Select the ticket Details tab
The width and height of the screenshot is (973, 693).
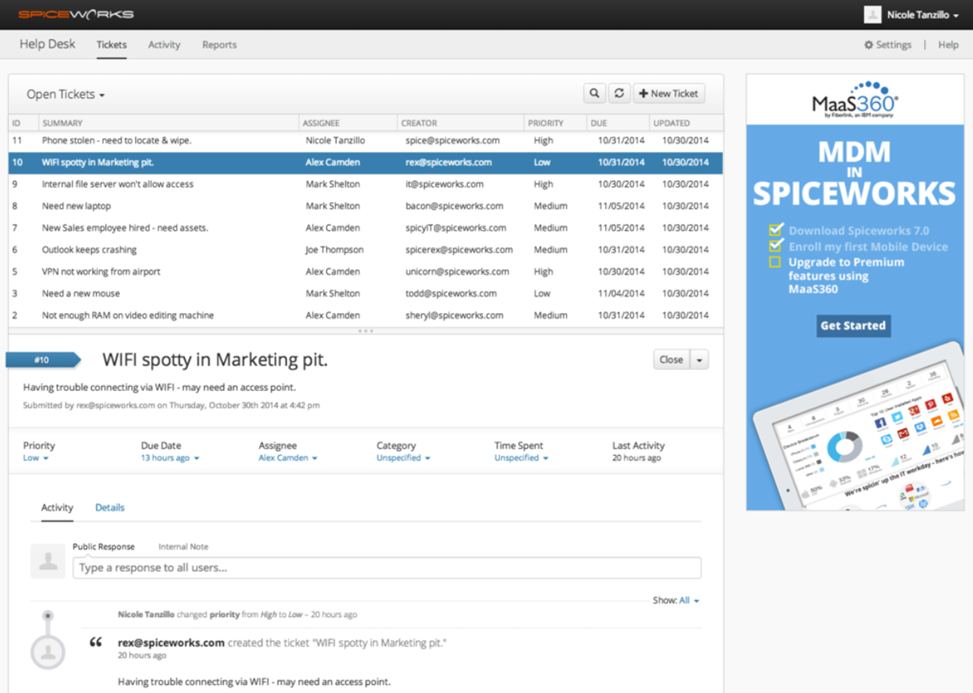[x=110, y=507]
